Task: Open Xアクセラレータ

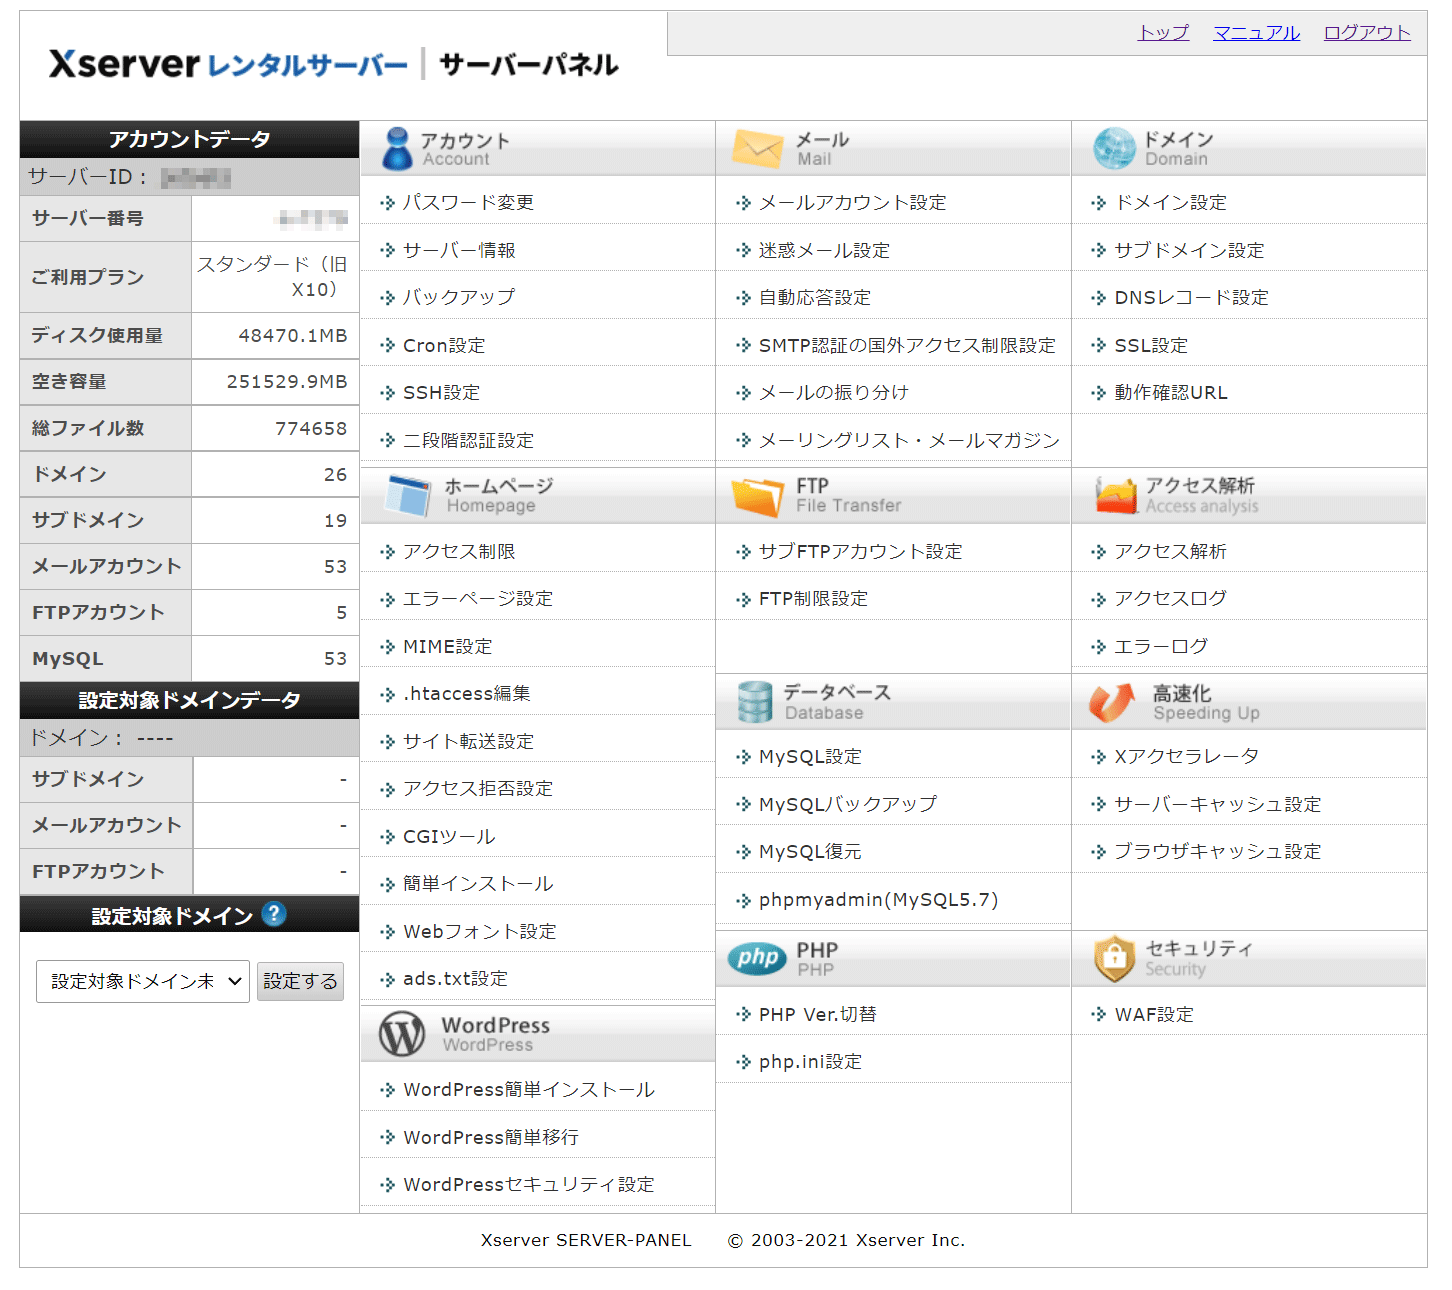Action: (1187, 756)
